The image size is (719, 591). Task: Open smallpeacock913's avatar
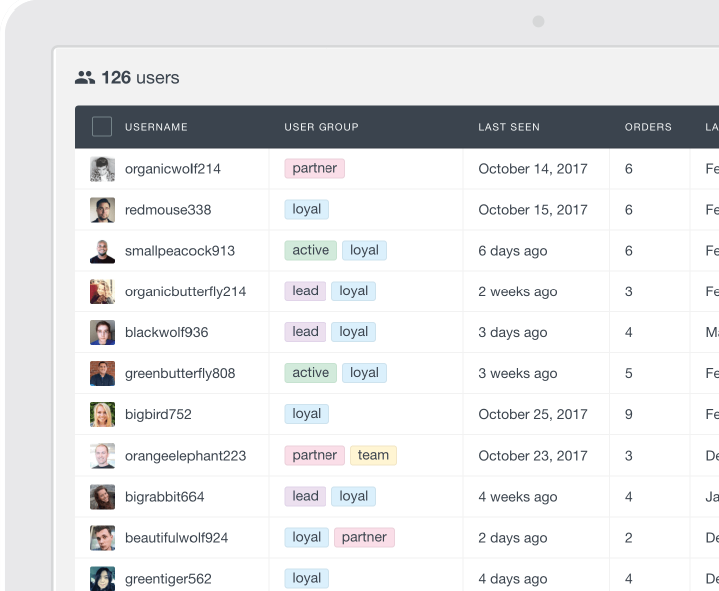[102, 251]
